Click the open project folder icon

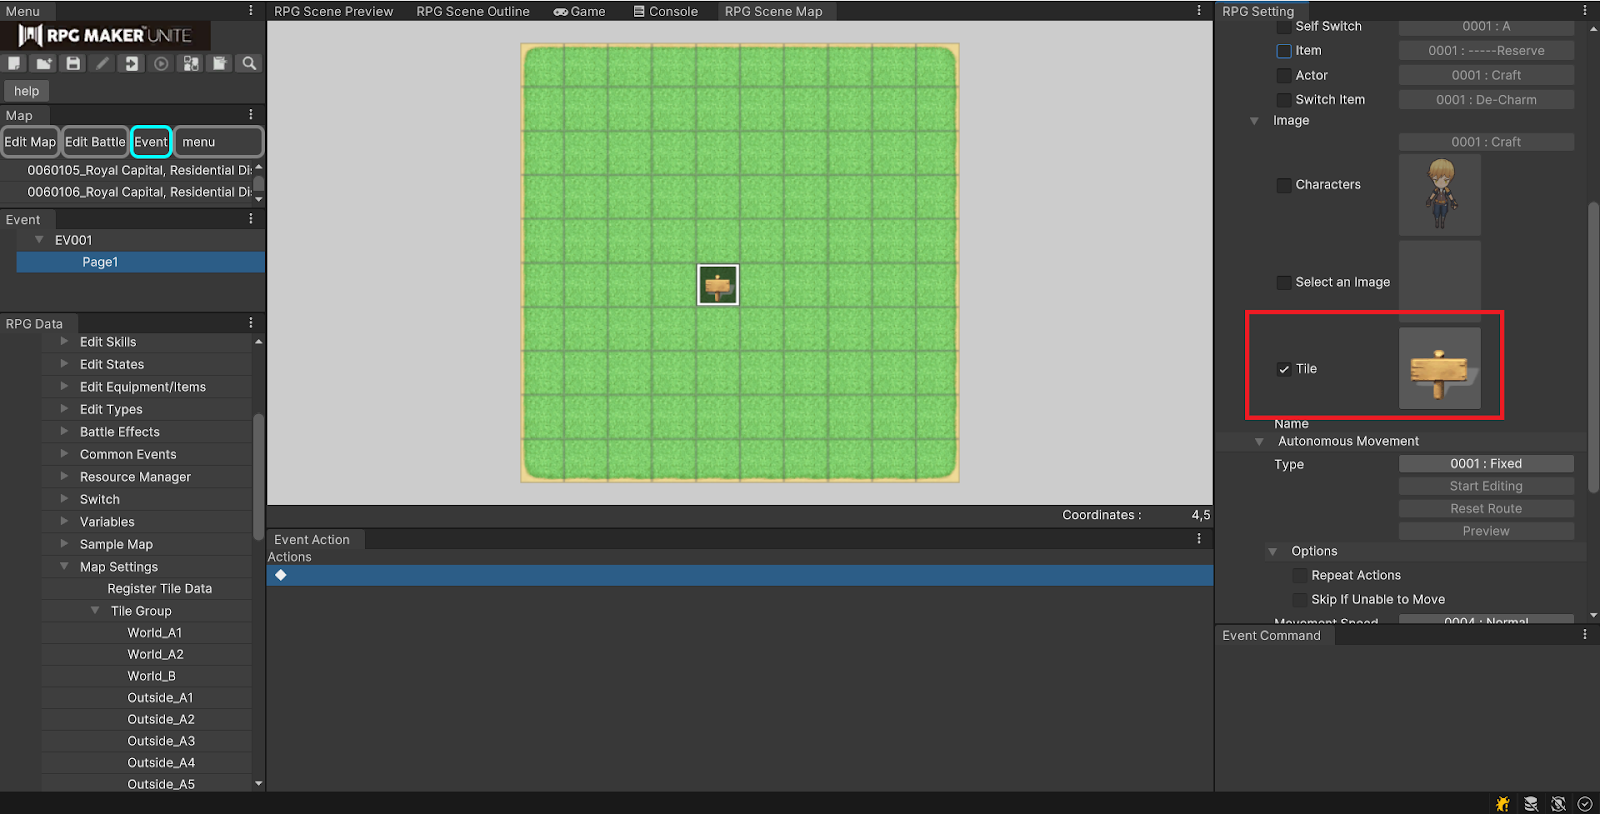pos(44,63)
